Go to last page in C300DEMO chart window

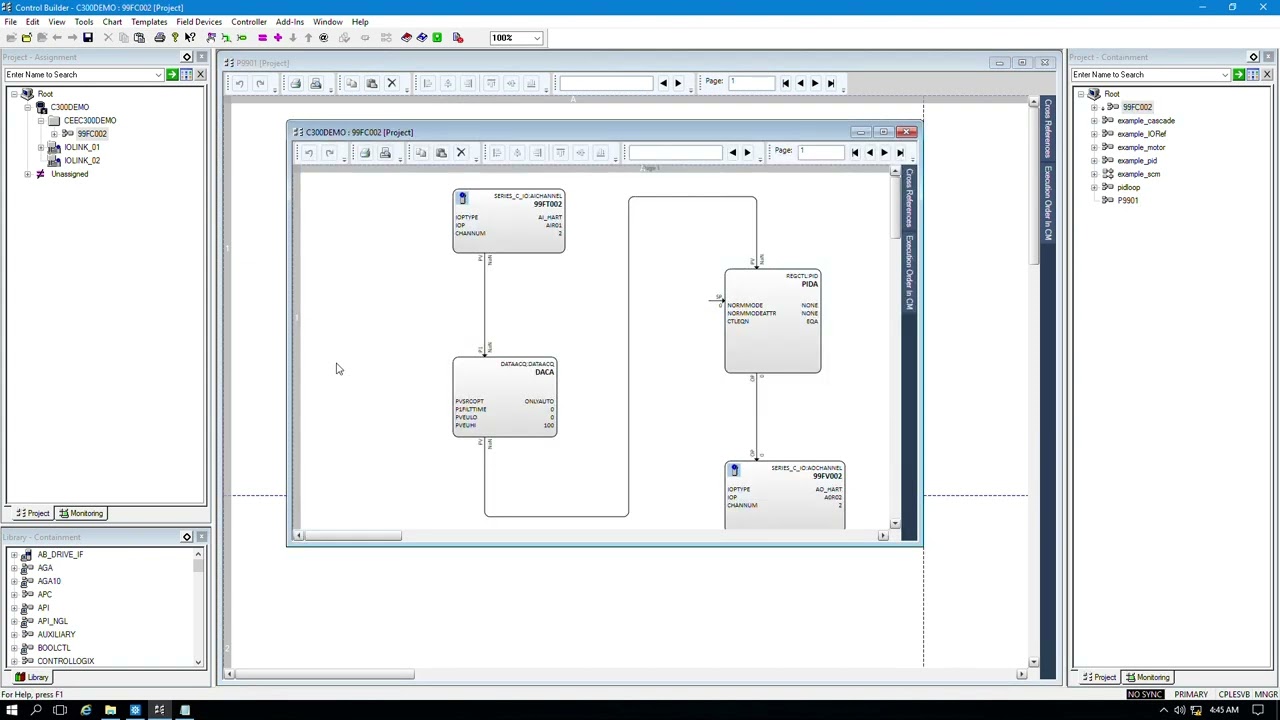click(x=900, y=153)
